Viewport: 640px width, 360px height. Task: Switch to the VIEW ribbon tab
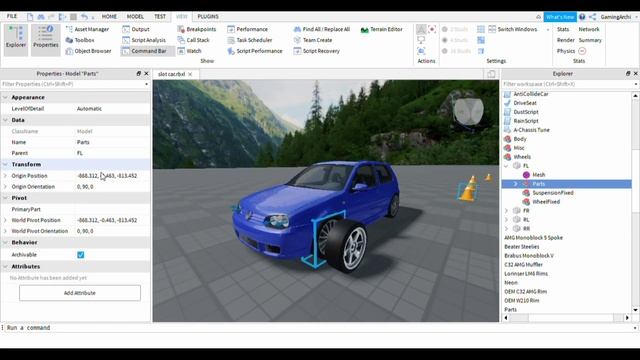(182, 16)
